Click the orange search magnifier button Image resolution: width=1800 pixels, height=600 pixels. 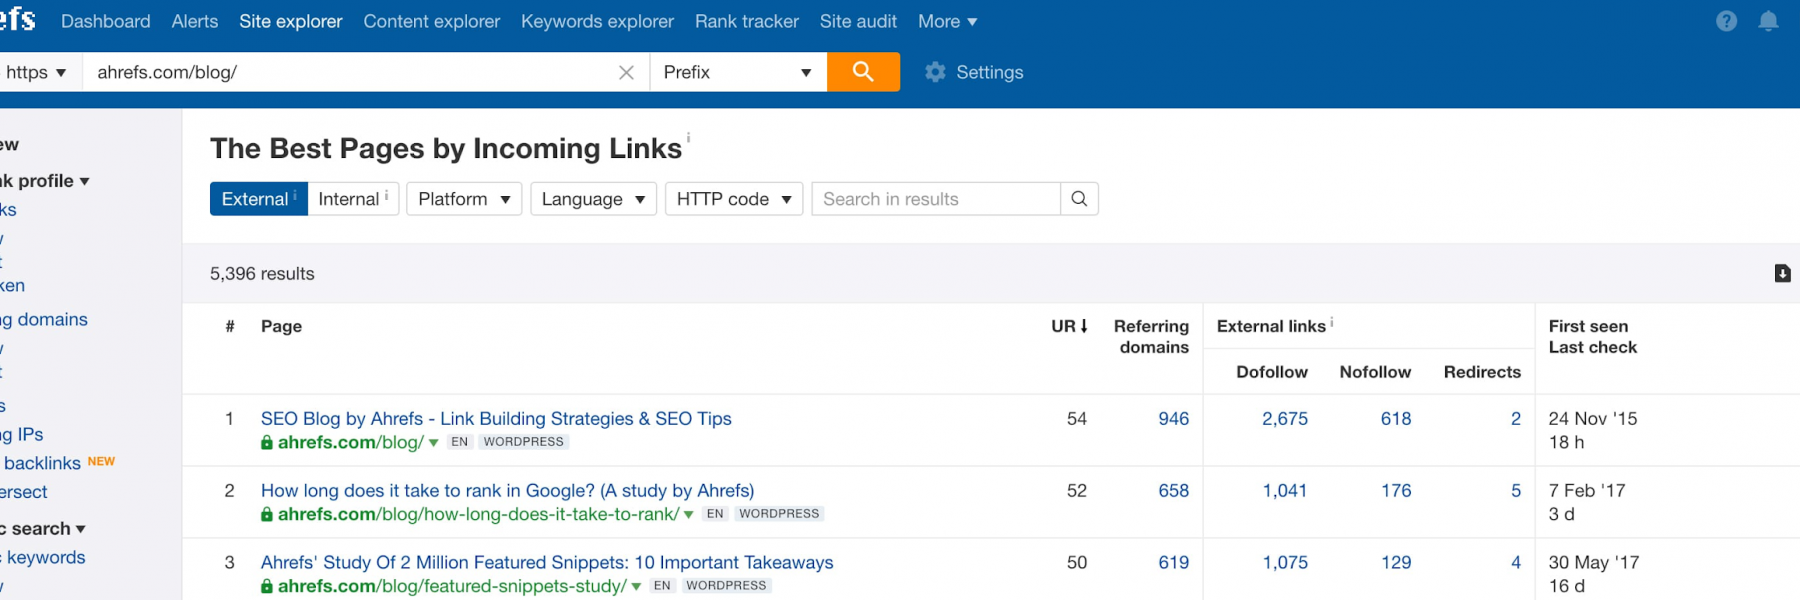863,72
